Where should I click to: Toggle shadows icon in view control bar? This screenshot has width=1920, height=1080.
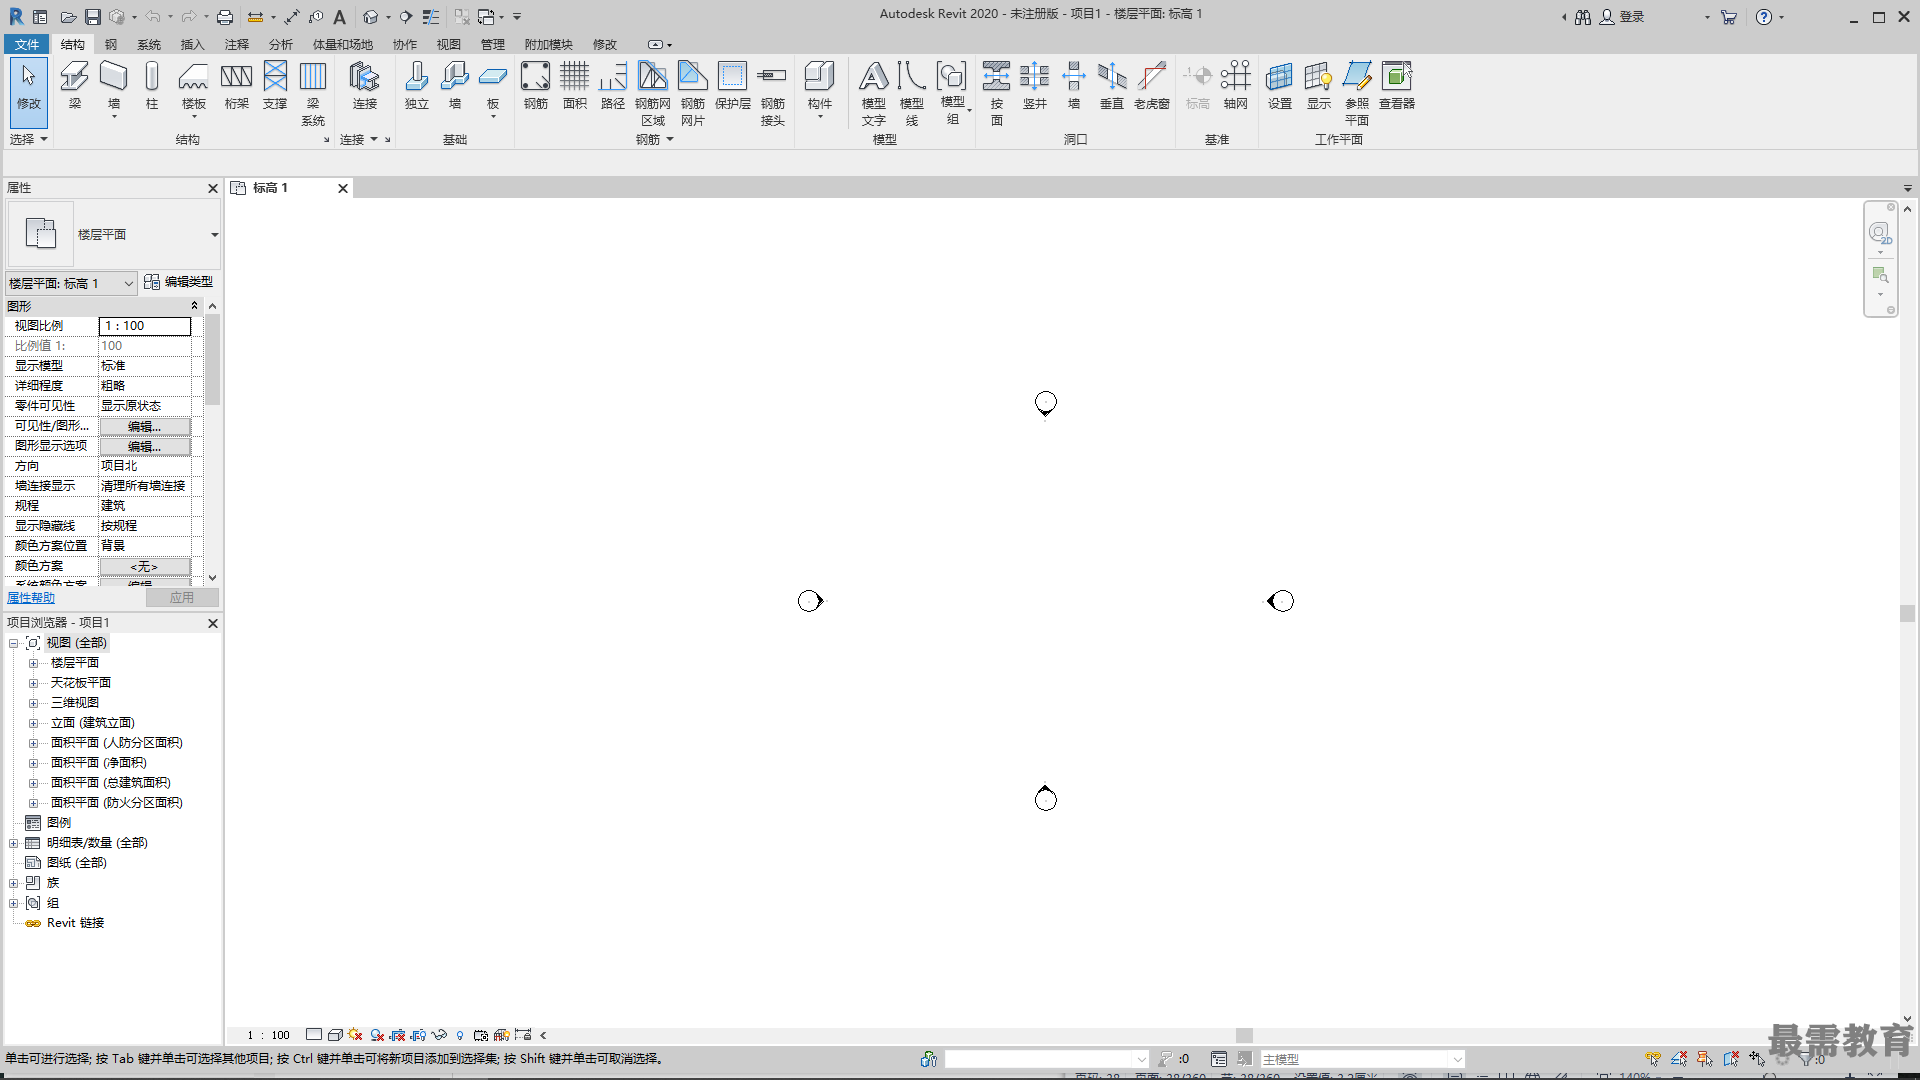(x=377, y=1035)
